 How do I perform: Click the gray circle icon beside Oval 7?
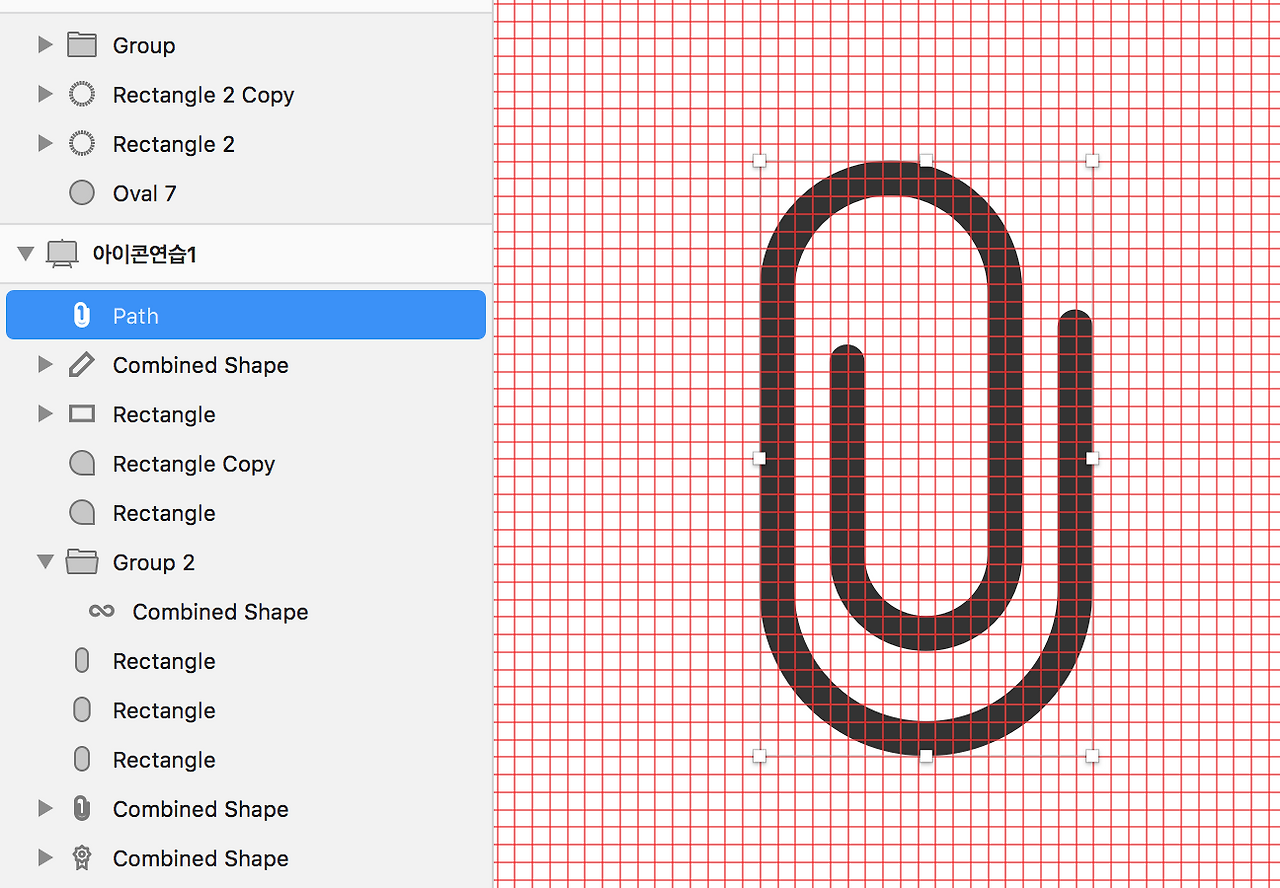point(82,193)
